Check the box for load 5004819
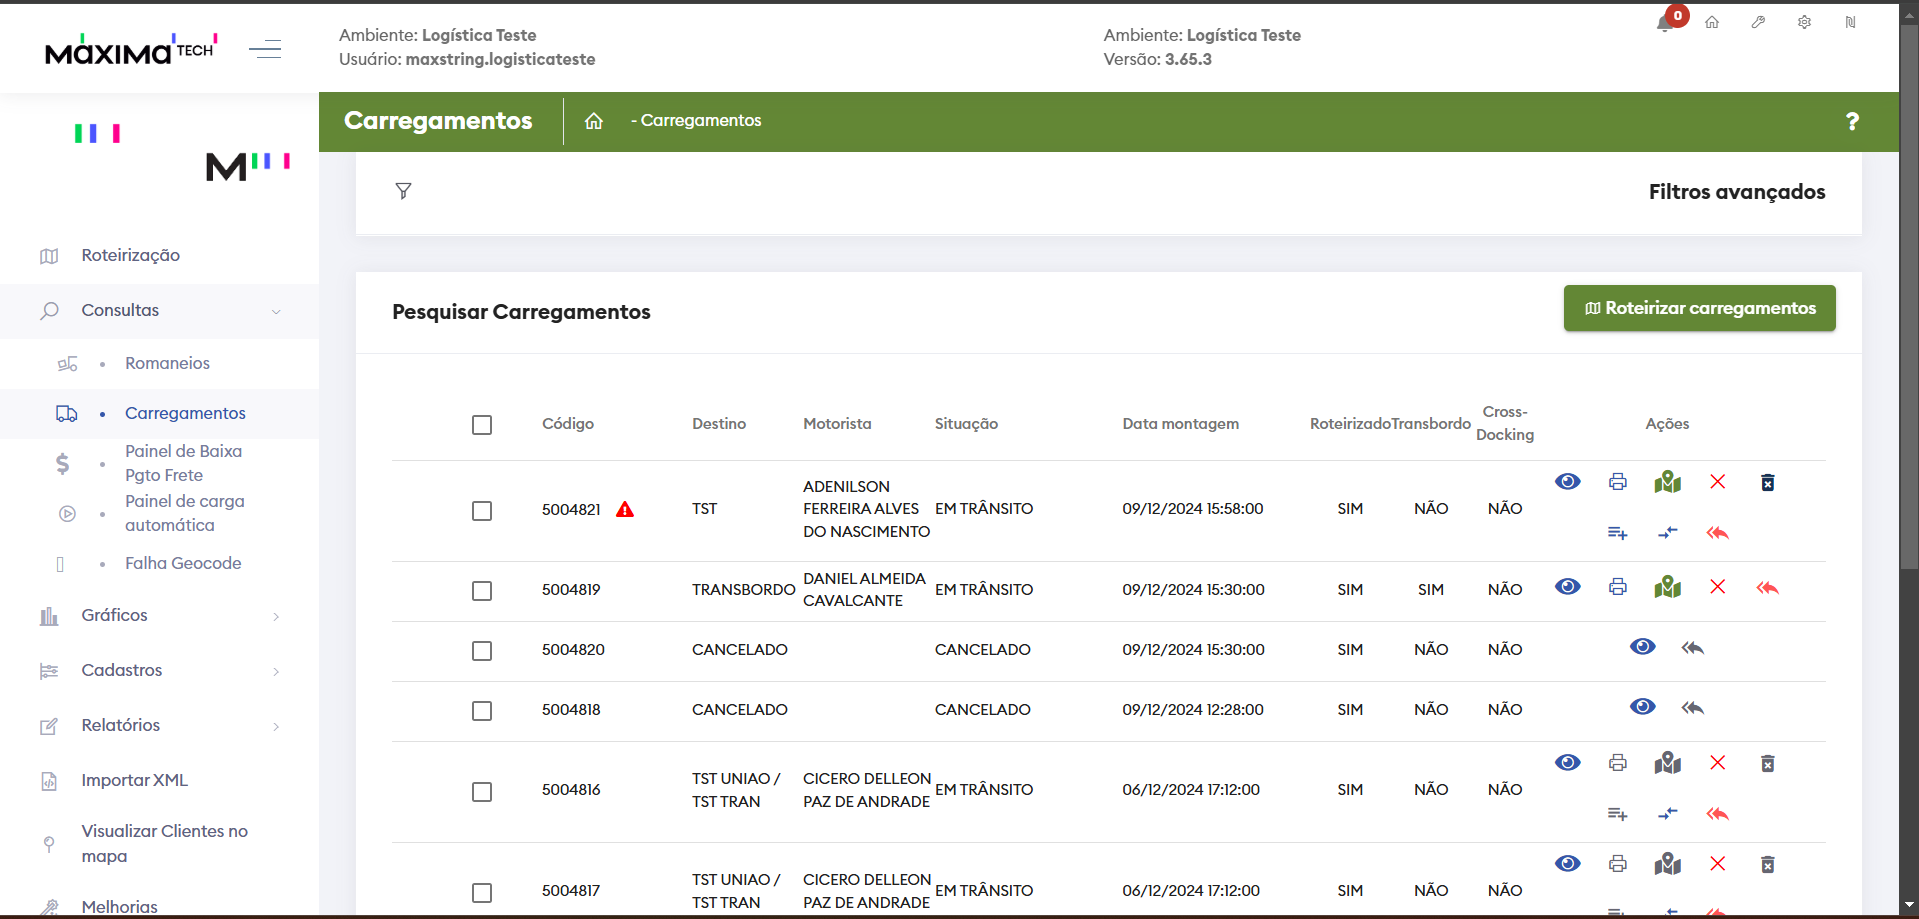The width and height of the screenshot is (1919, 919). 482,591
